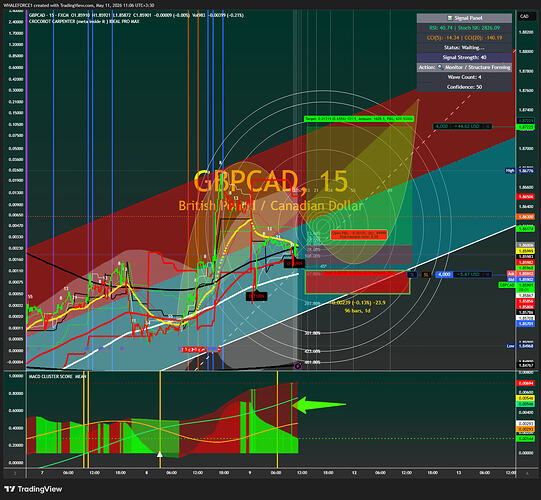Click the red Open P&L label
Viewport: 541px width, 500px height.
[359, 235]
